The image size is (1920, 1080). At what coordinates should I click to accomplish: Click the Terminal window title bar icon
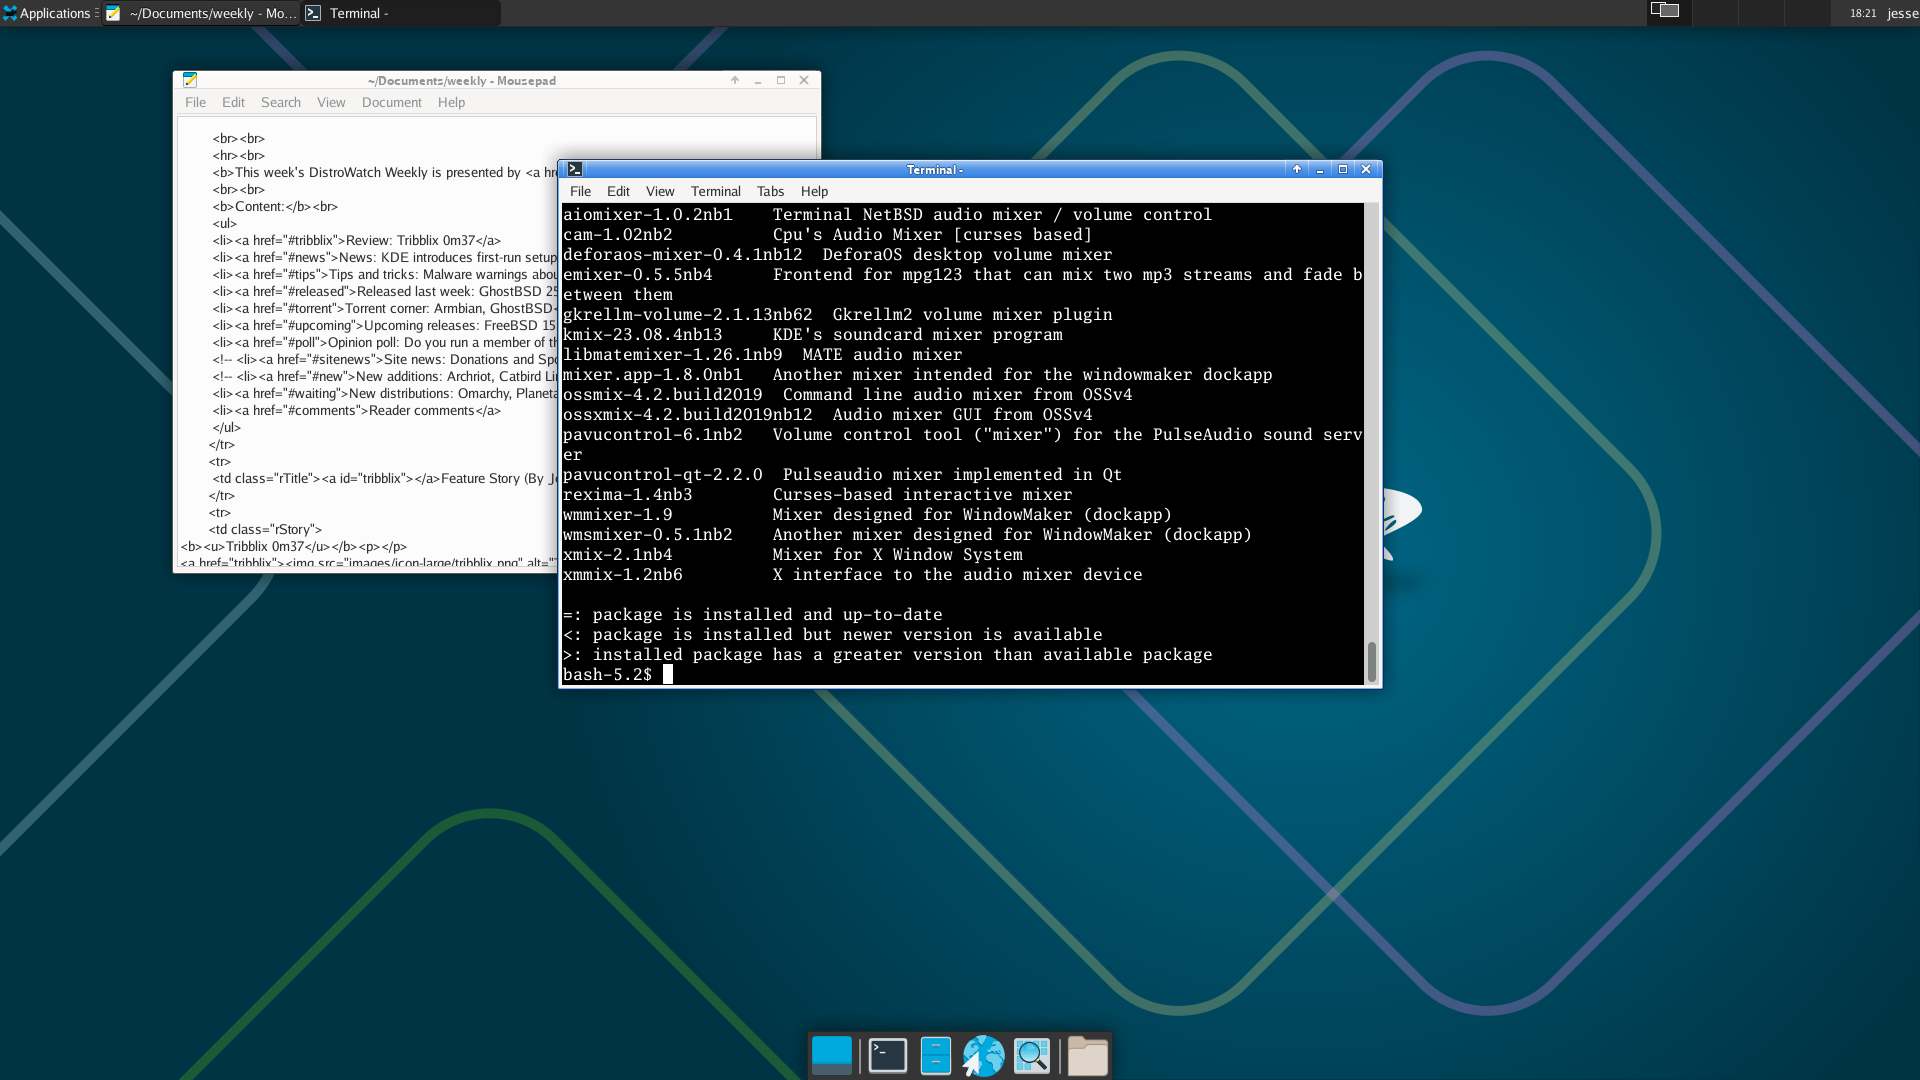coord(575,169)
